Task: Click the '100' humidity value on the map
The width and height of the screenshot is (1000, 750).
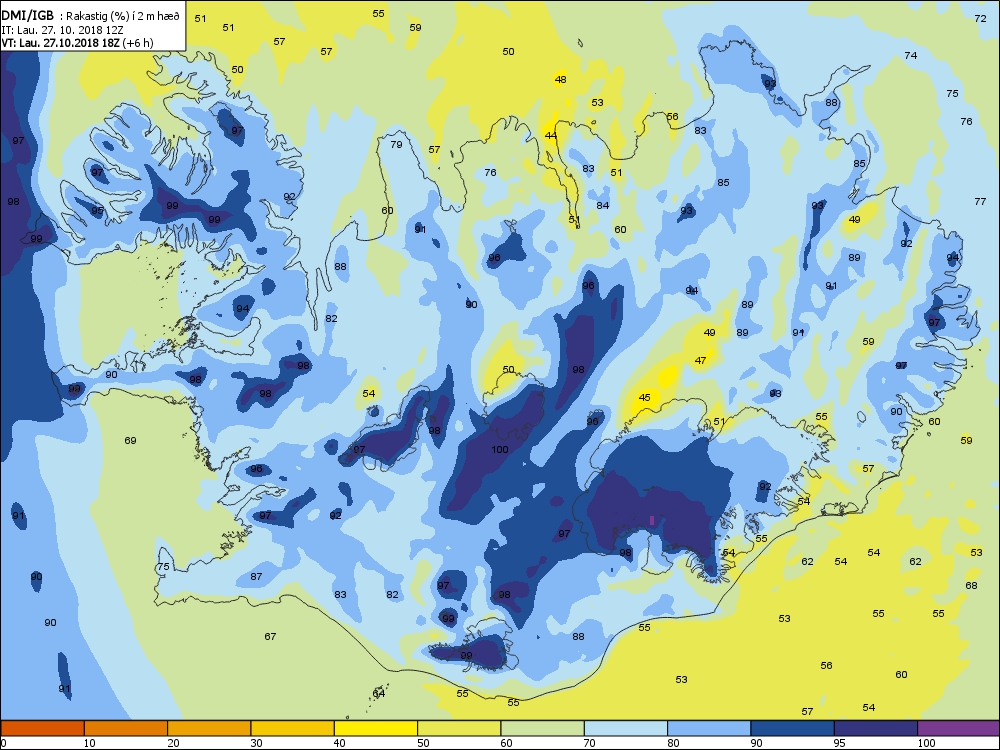Action: [x=500, y=450]
